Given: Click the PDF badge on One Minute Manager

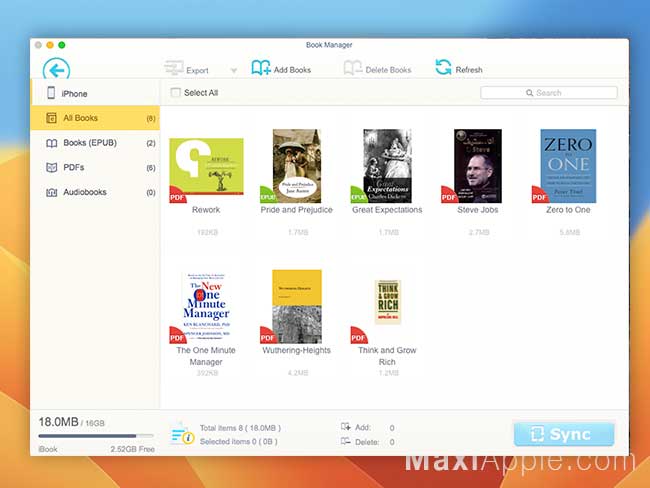Looking at the screenshot, I should (177, 336).
